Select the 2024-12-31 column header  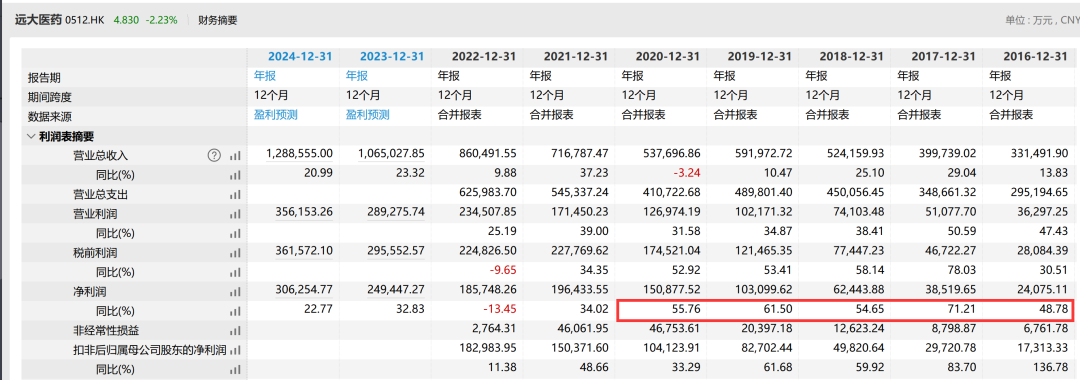(300, 56)
